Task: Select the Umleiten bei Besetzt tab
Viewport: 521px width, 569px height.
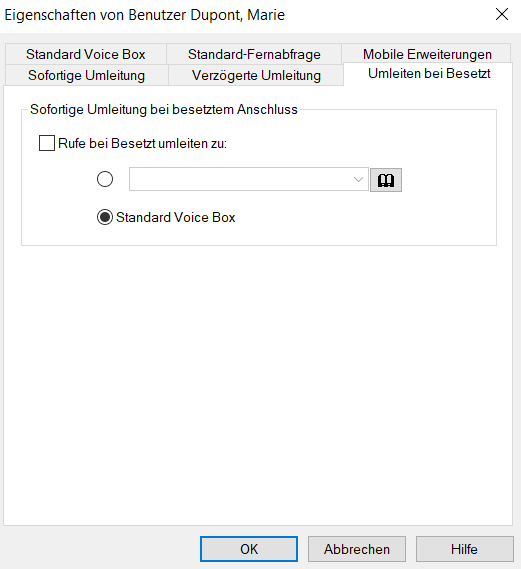Action: click(x=429, y=73)
